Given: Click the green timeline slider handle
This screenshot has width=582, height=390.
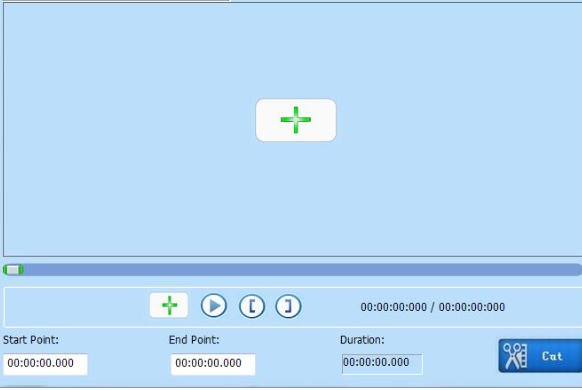Looking at the screenshot, I should pos(13,270).
